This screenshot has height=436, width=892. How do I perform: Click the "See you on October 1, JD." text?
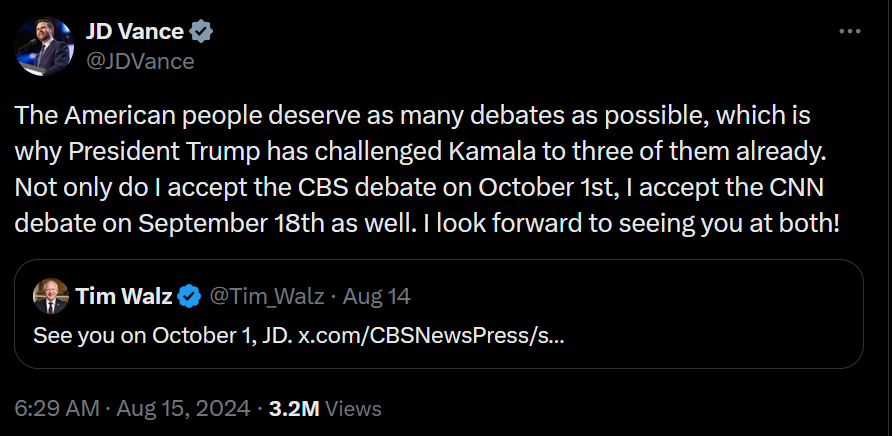(x=163, y=334)
